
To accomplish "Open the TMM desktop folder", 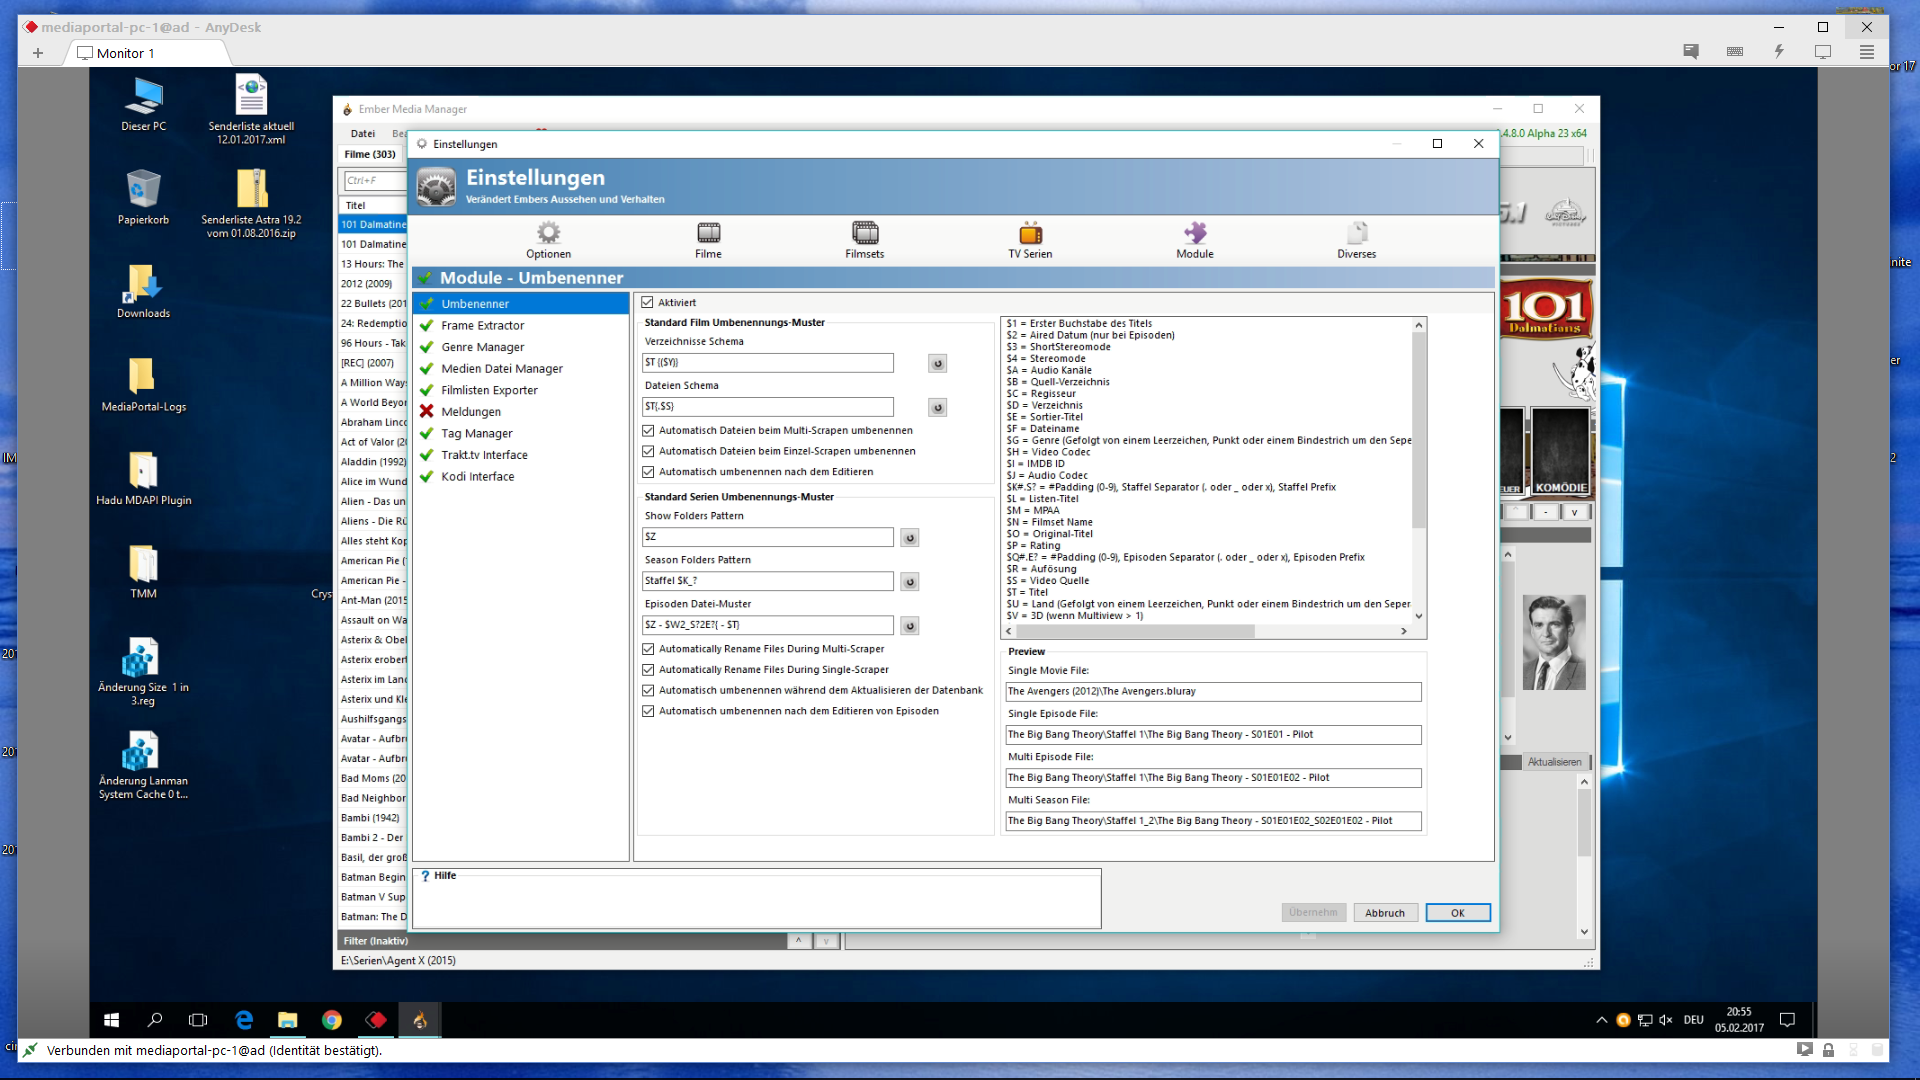I will (143, 572).
